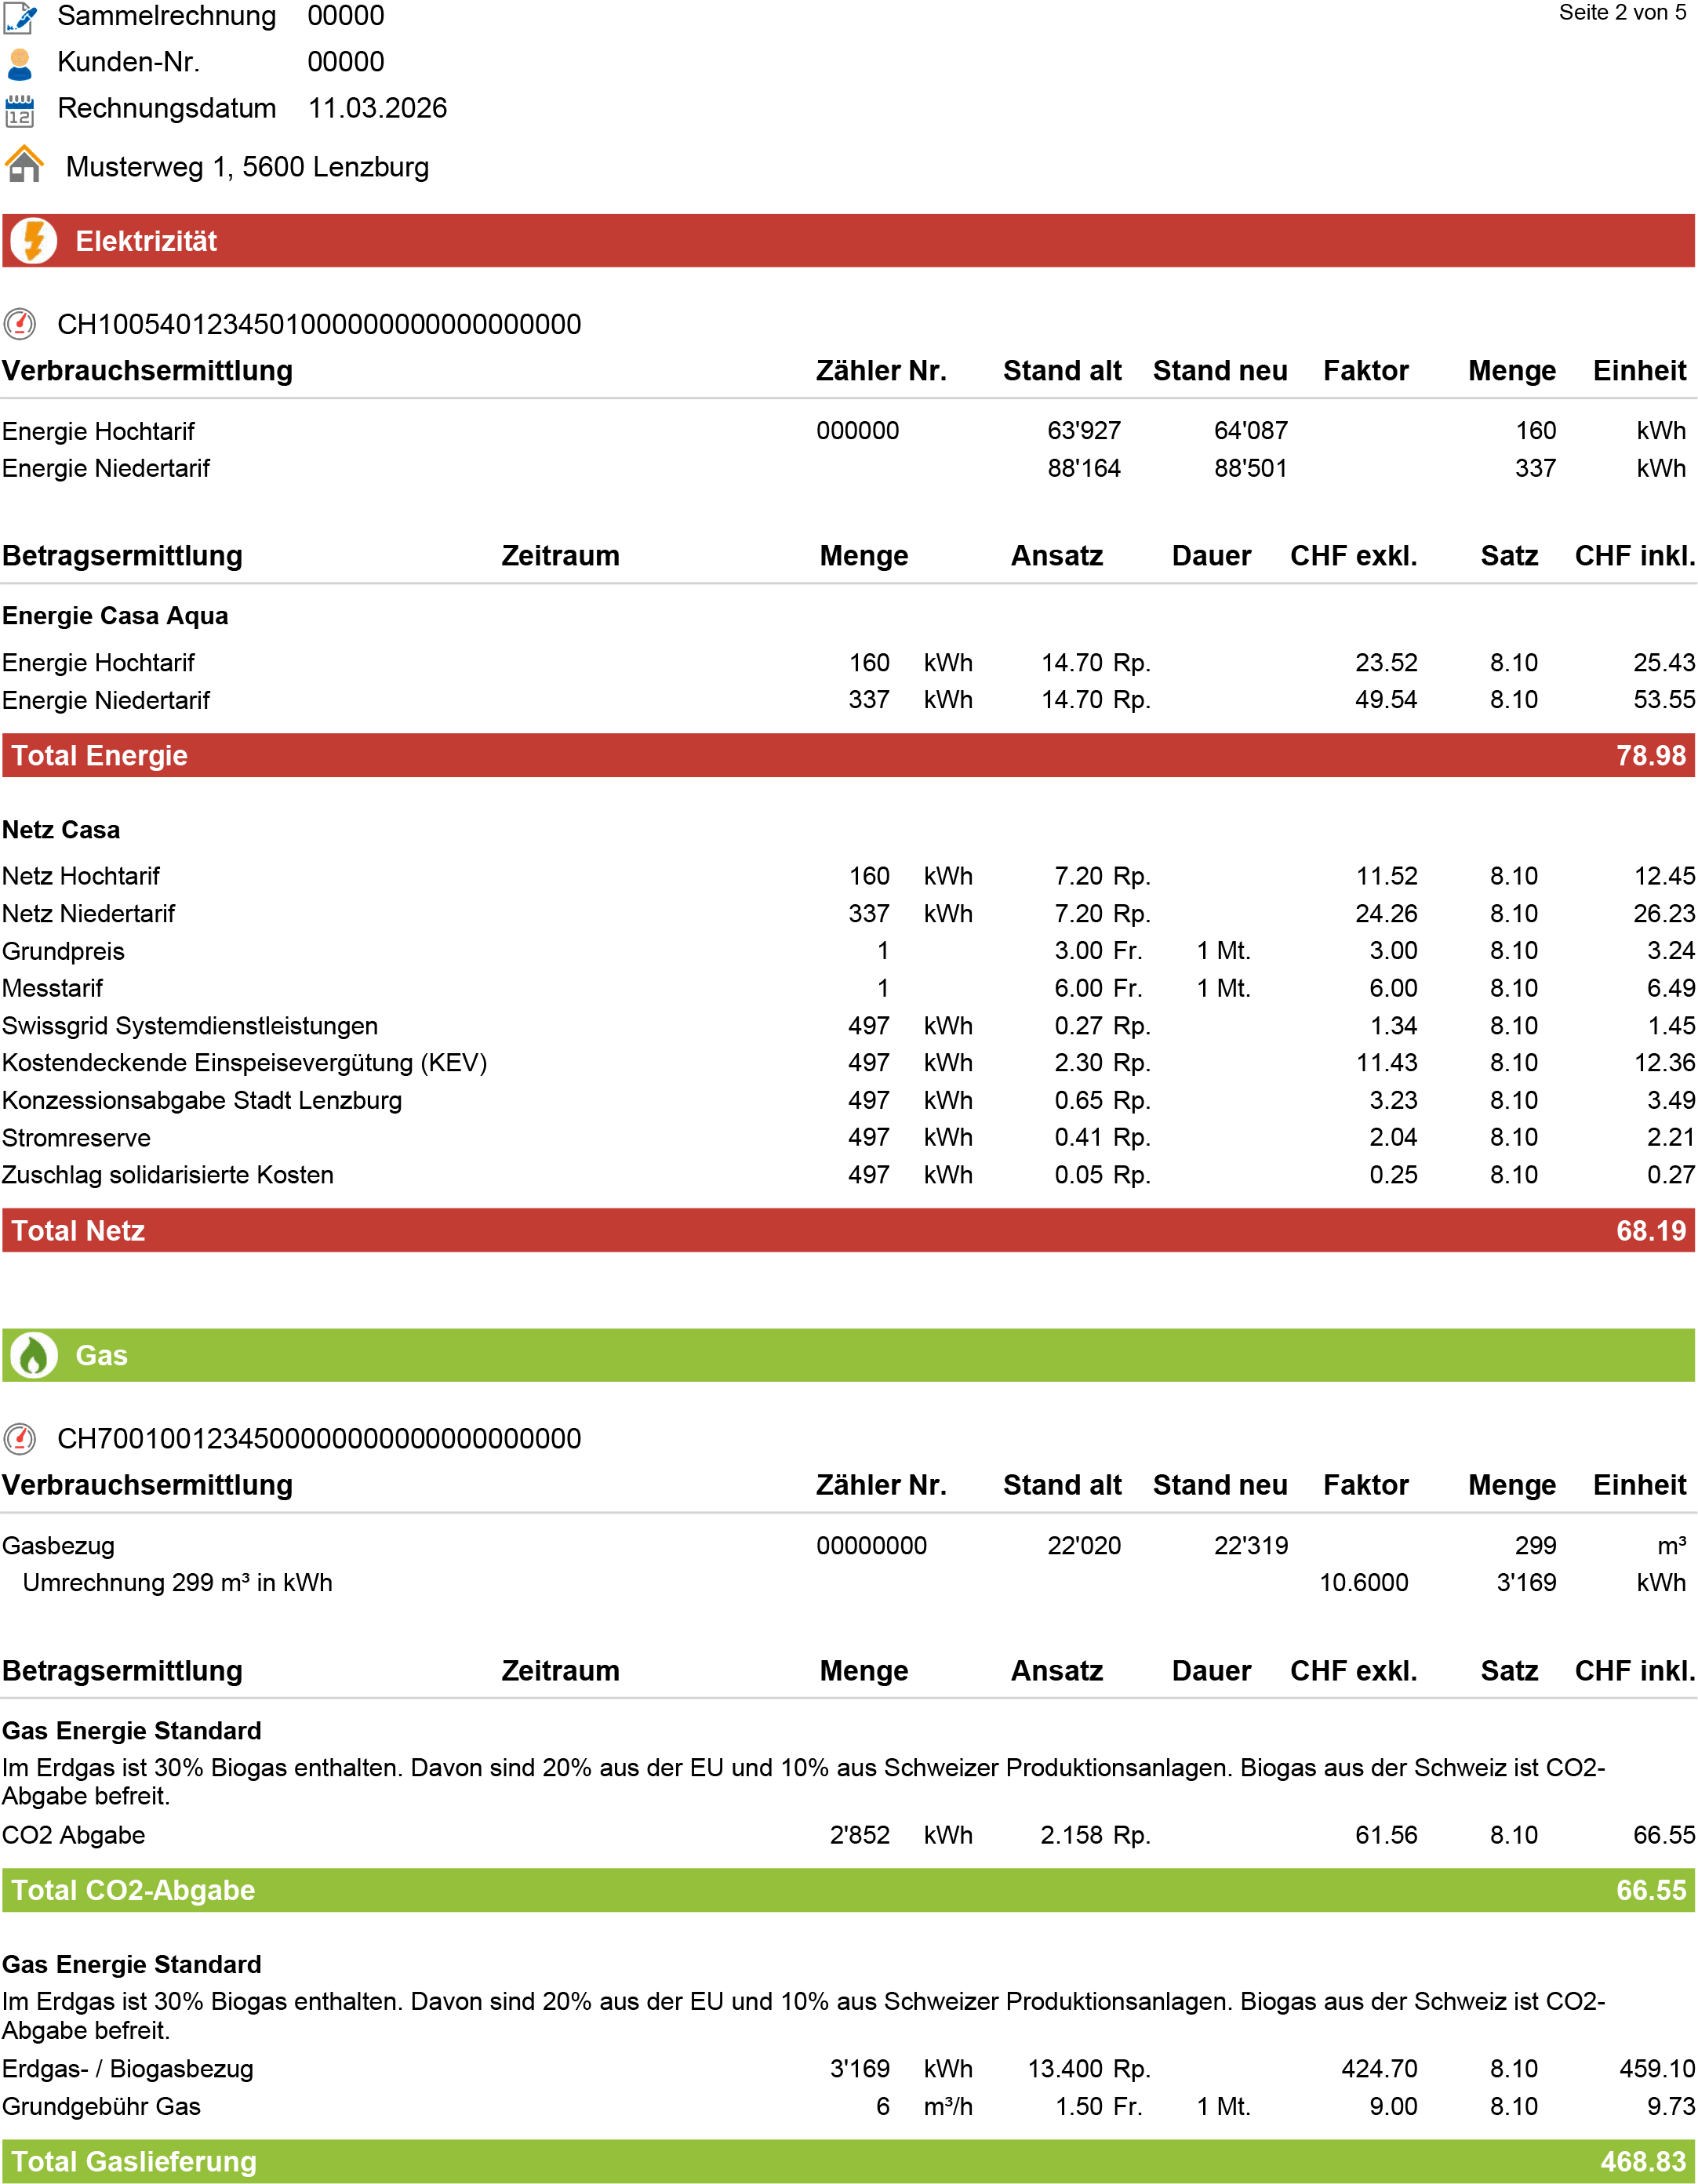Click the red Elektrizität section header

point(848,241)
